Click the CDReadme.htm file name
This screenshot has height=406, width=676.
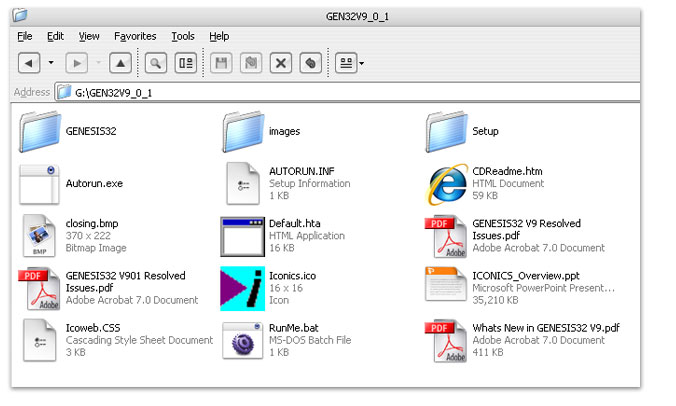click(507, 171)
